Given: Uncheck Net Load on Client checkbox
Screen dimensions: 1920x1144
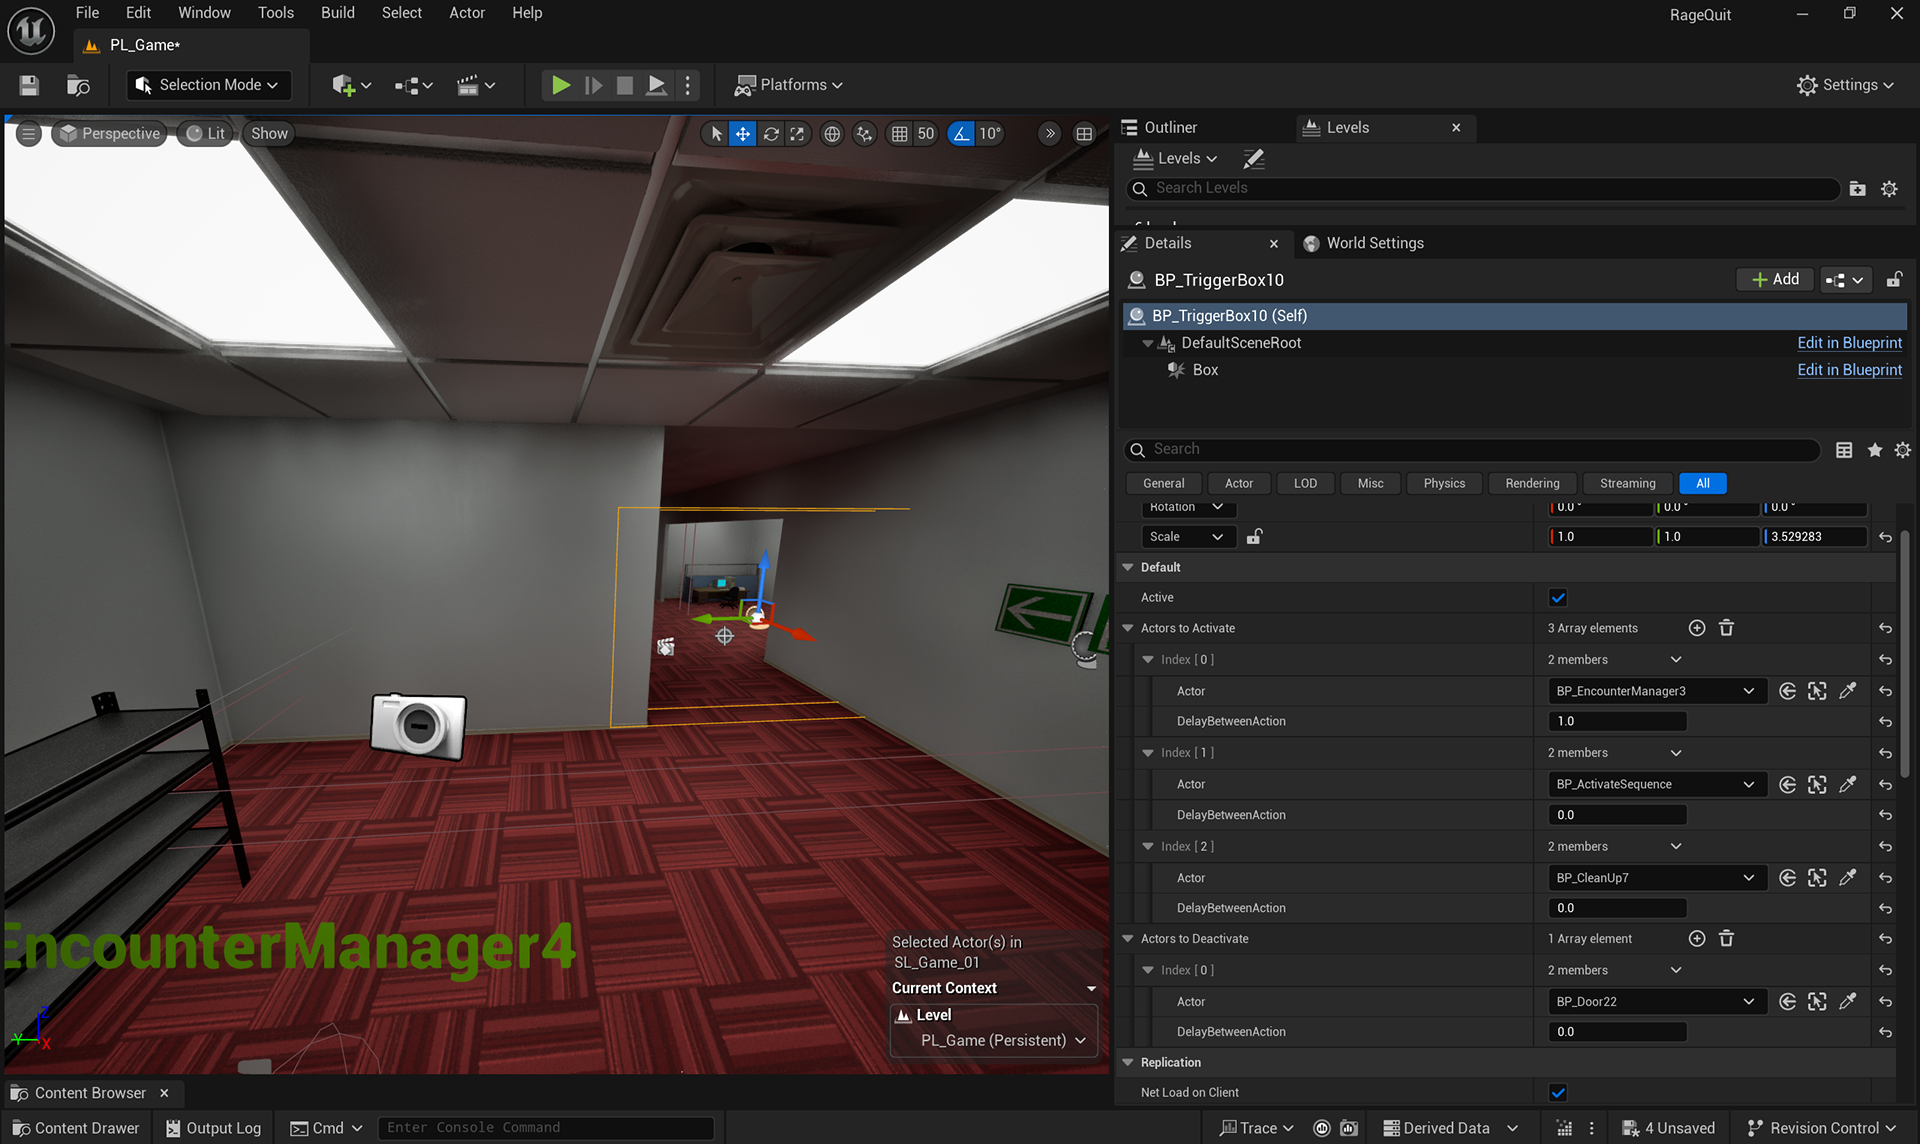Looking at the screenshot, I should click(x=1557, y=1093).
